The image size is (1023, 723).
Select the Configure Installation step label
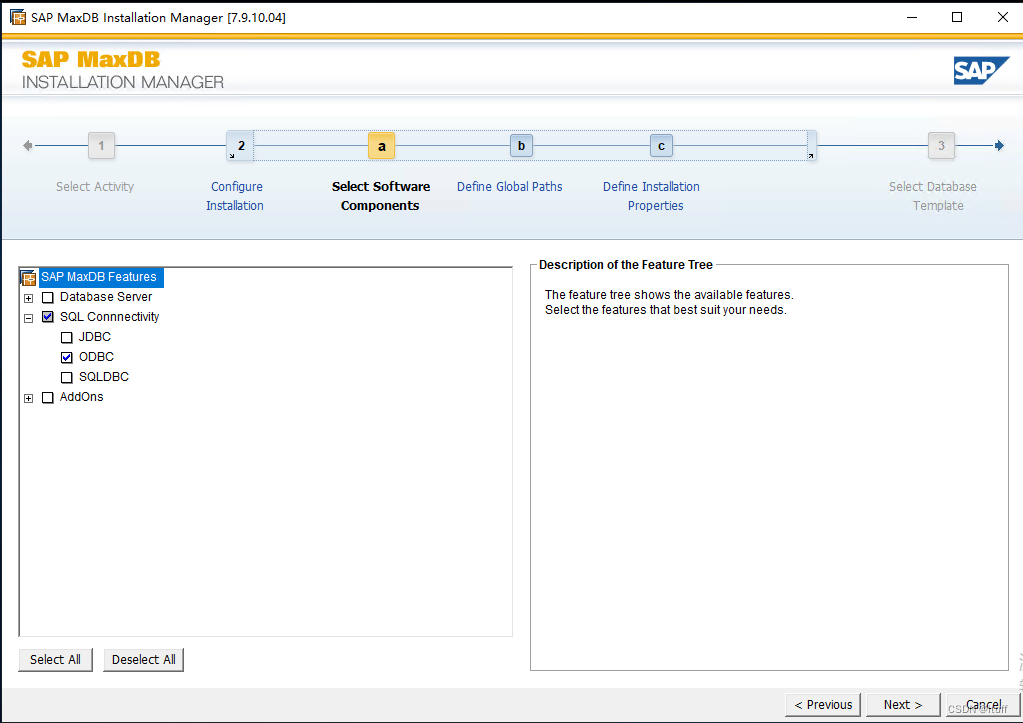pos(236,196)
